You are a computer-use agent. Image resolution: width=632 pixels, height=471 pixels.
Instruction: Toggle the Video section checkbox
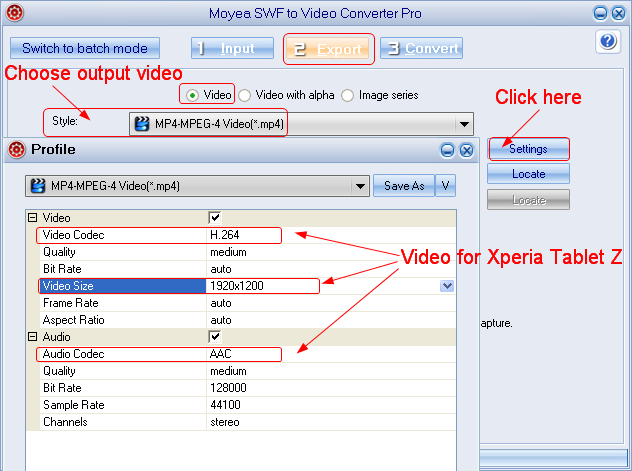[x=215, y=218]
